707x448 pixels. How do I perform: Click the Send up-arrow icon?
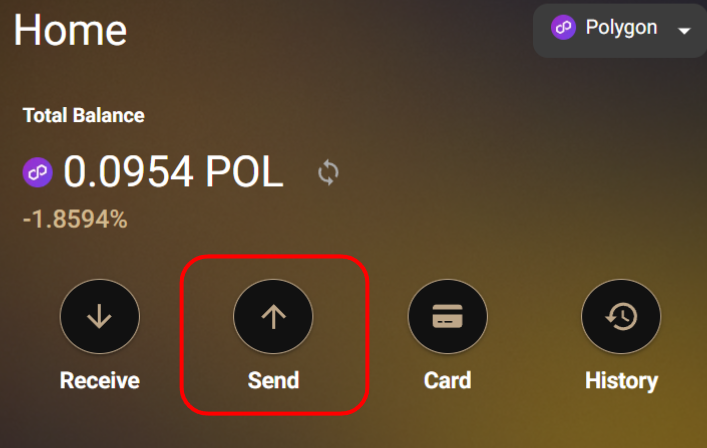(273, 316)
